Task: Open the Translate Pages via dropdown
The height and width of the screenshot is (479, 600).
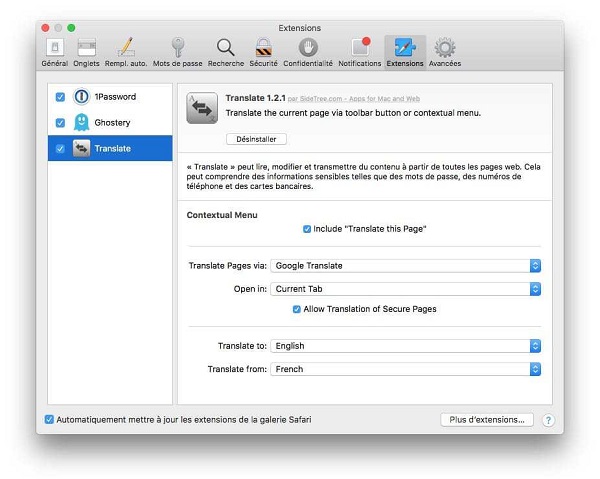Action: 406,266
